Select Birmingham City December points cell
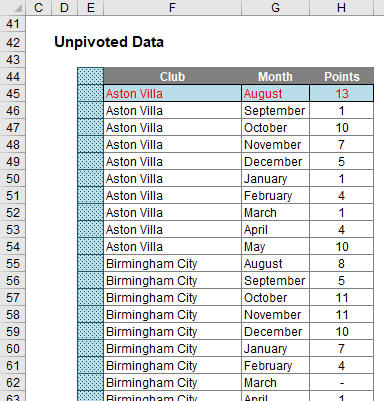Viewport: 384px width, 401px height. click(x=341, y=331)
